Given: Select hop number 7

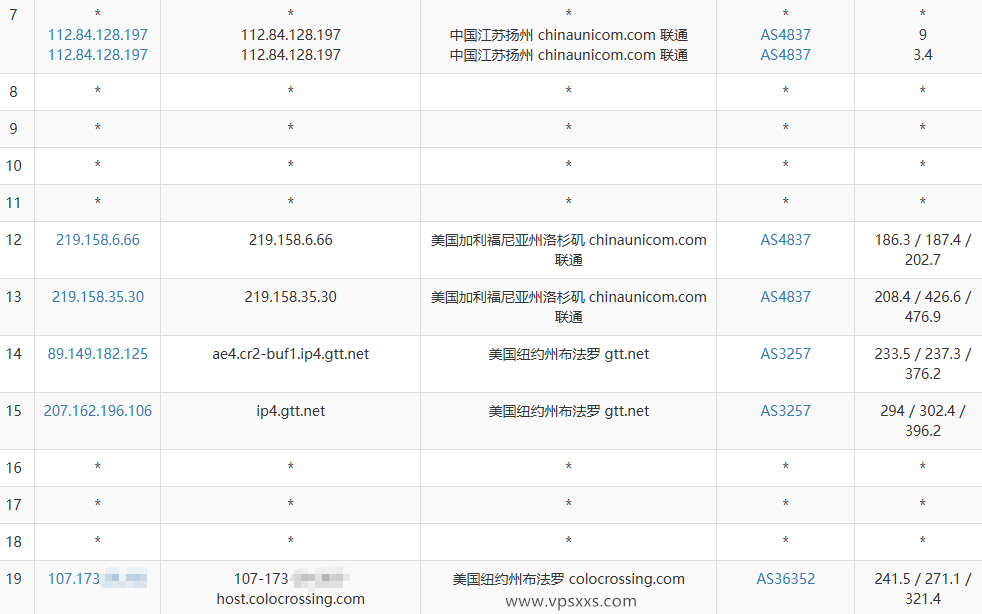Looking at the screenshot, I should click(13, 15).
